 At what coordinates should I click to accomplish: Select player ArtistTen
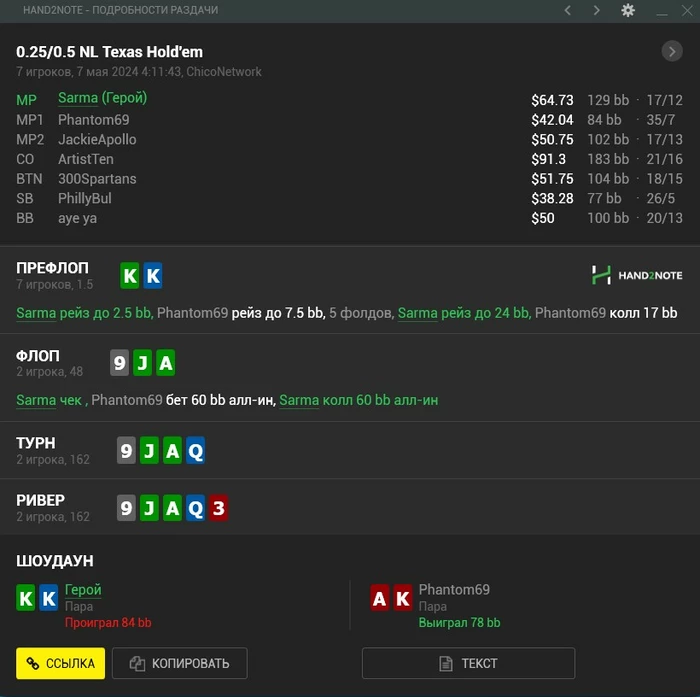[x=86, y=159]
